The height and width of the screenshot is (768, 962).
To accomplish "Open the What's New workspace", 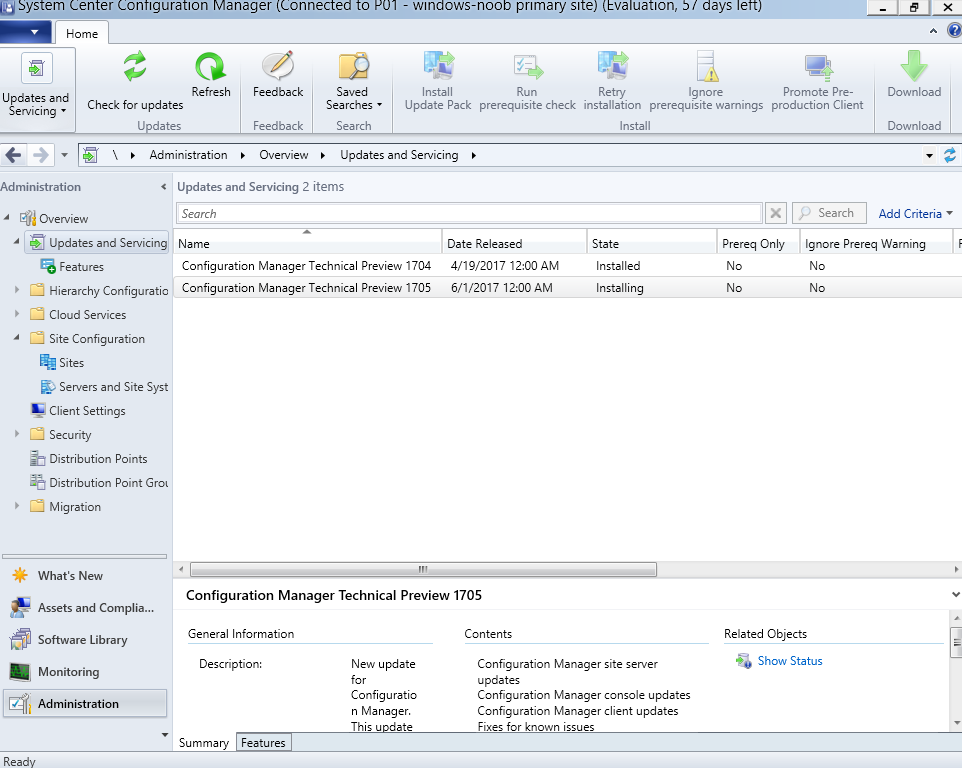I will click(85, 575).
